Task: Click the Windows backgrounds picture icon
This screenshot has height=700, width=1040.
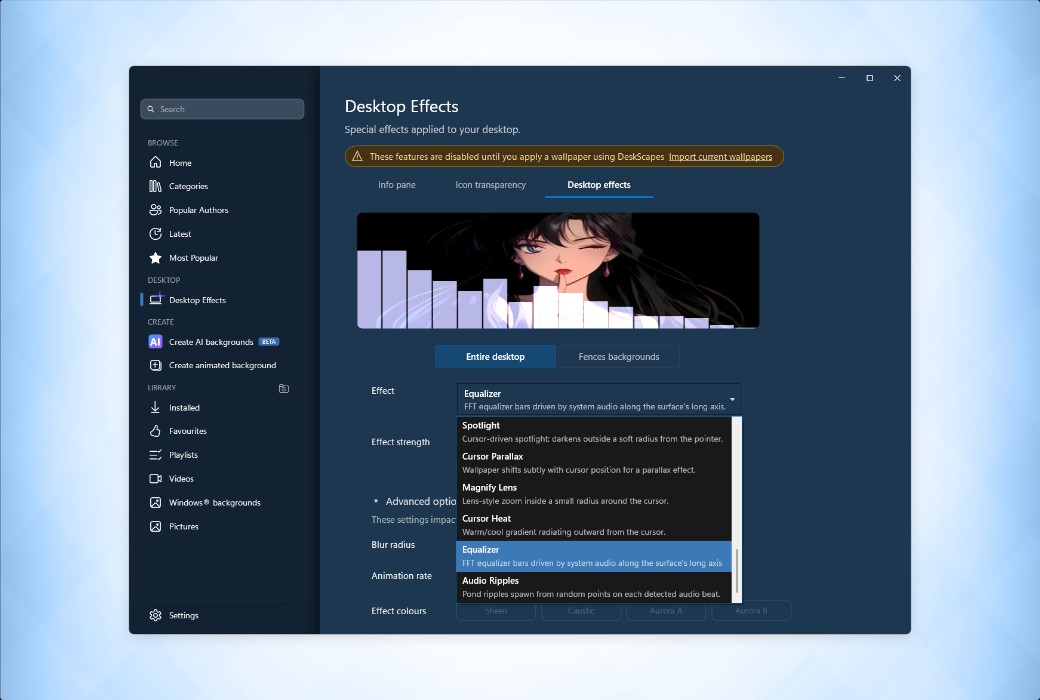Action: tap(155, 502)
